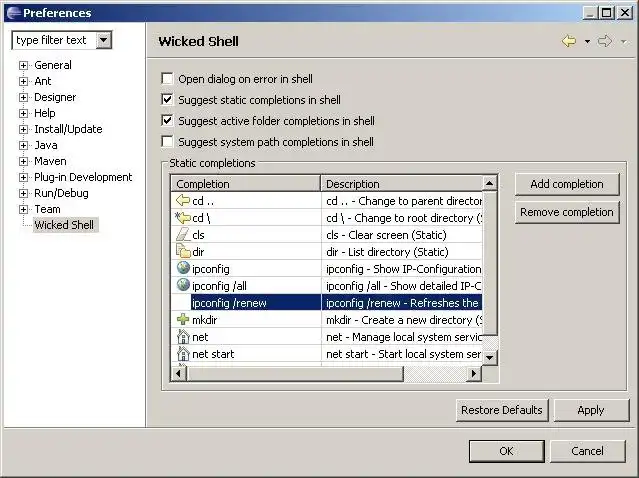Cancel the Preferences dialog
This screenshot has width=639, height=478.
coord(587,451)
